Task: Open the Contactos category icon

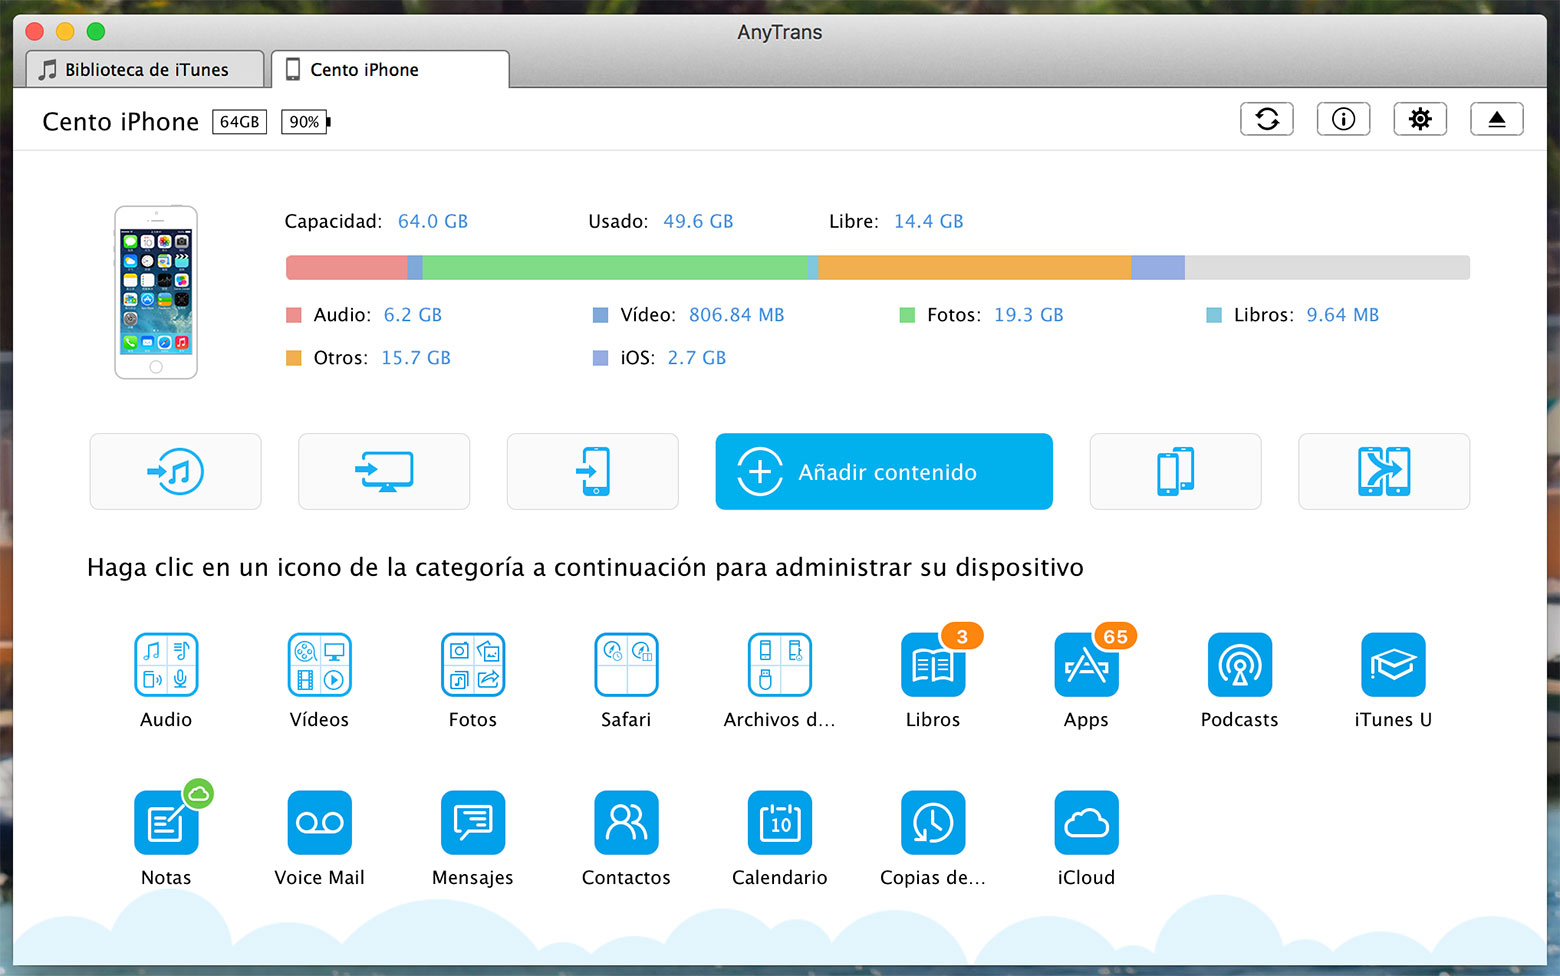Action: click(626, 823)
